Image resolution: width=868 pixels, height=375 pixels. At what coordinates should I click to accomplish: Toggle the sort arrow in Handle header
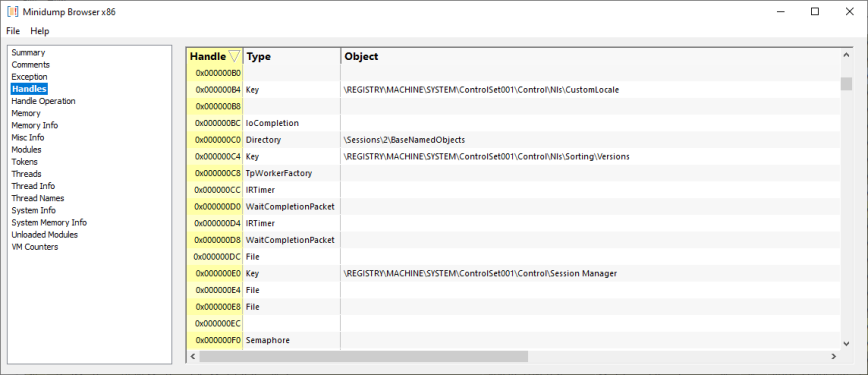click(234, 56)
